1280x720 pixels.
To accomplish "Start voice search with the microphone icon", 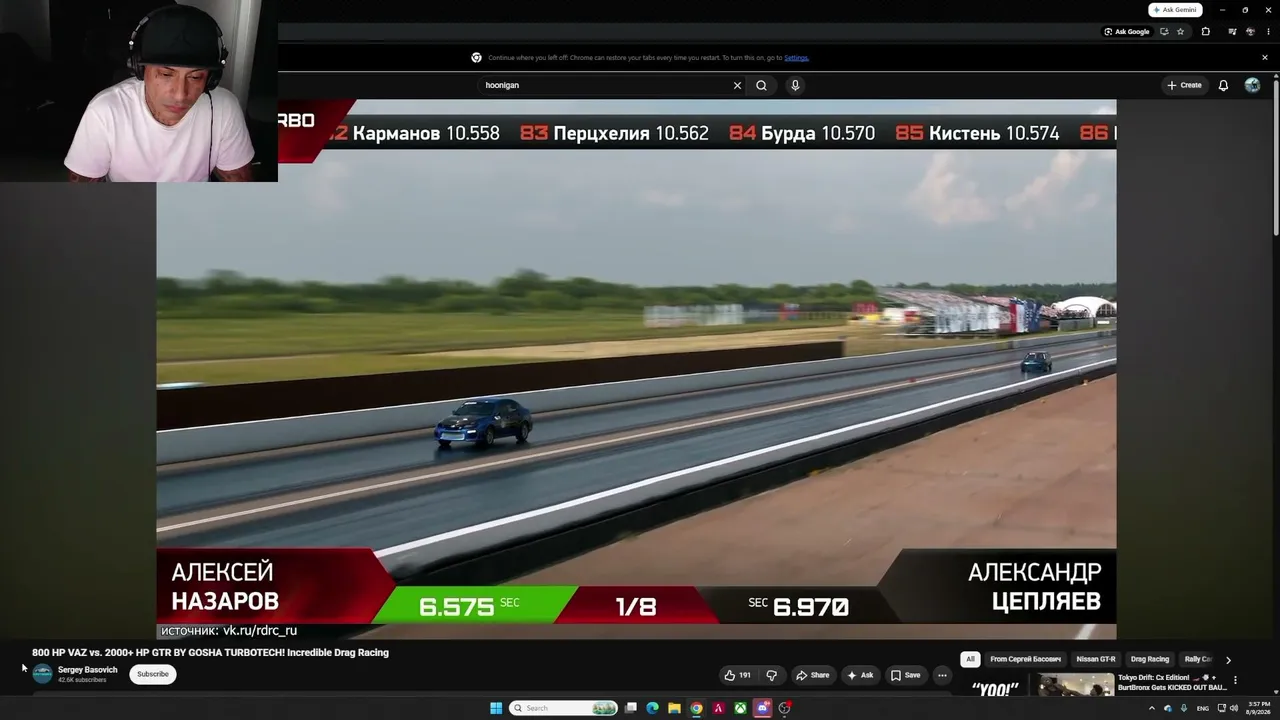I will pyautogui.click(x=795, y=86).
